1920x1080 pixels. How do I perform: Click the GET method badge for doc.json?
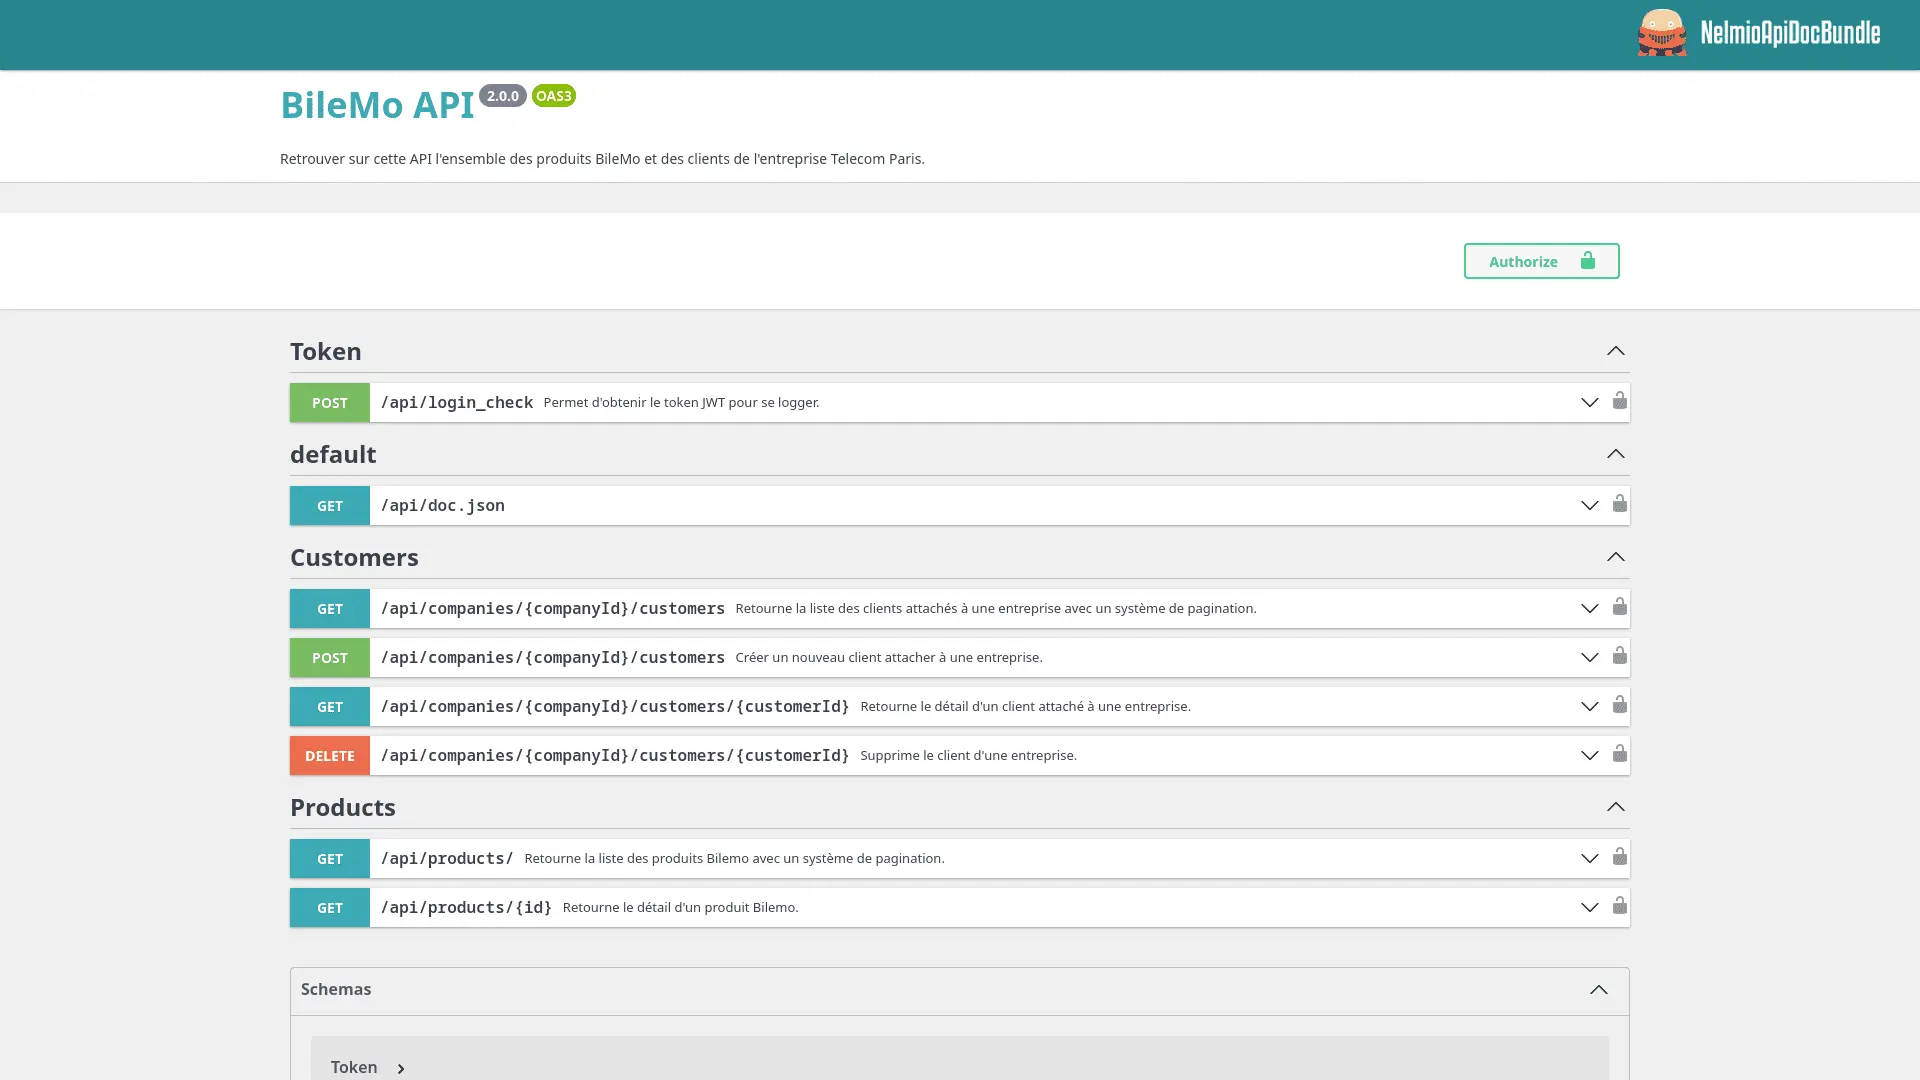click(330, 506)
